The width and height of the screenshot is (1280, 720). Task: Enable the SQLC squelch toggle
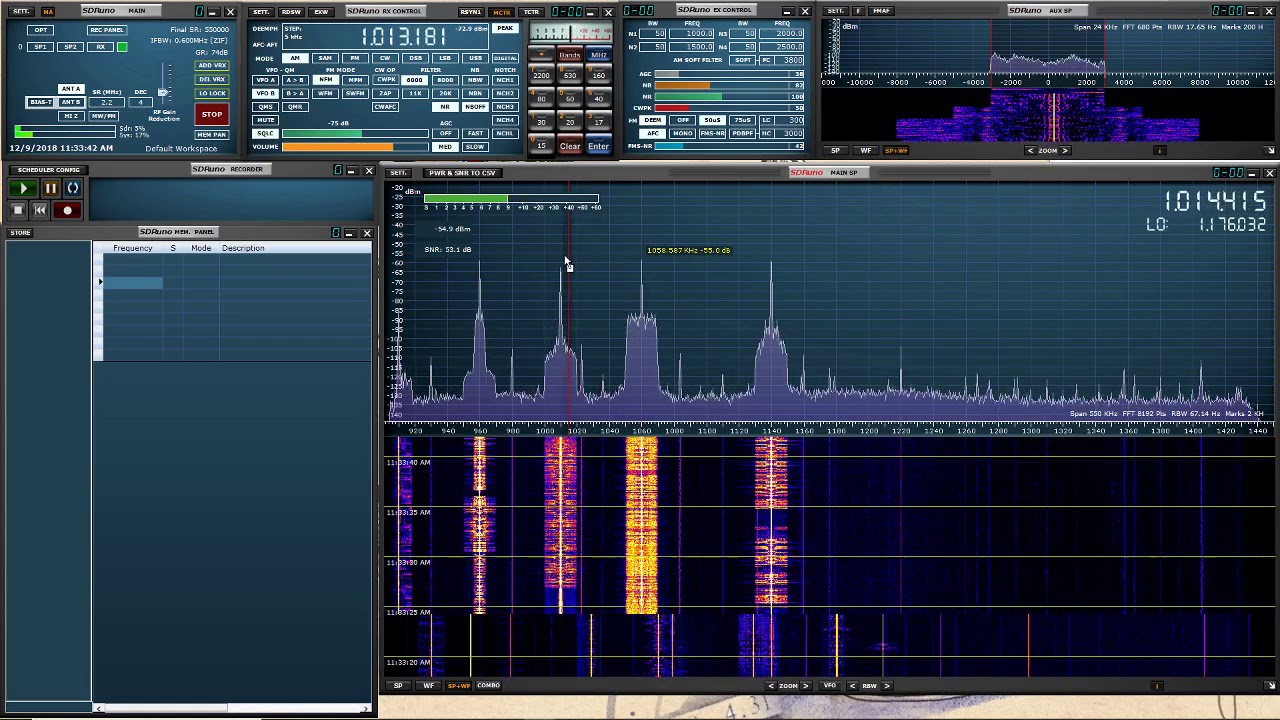[265, 134]
